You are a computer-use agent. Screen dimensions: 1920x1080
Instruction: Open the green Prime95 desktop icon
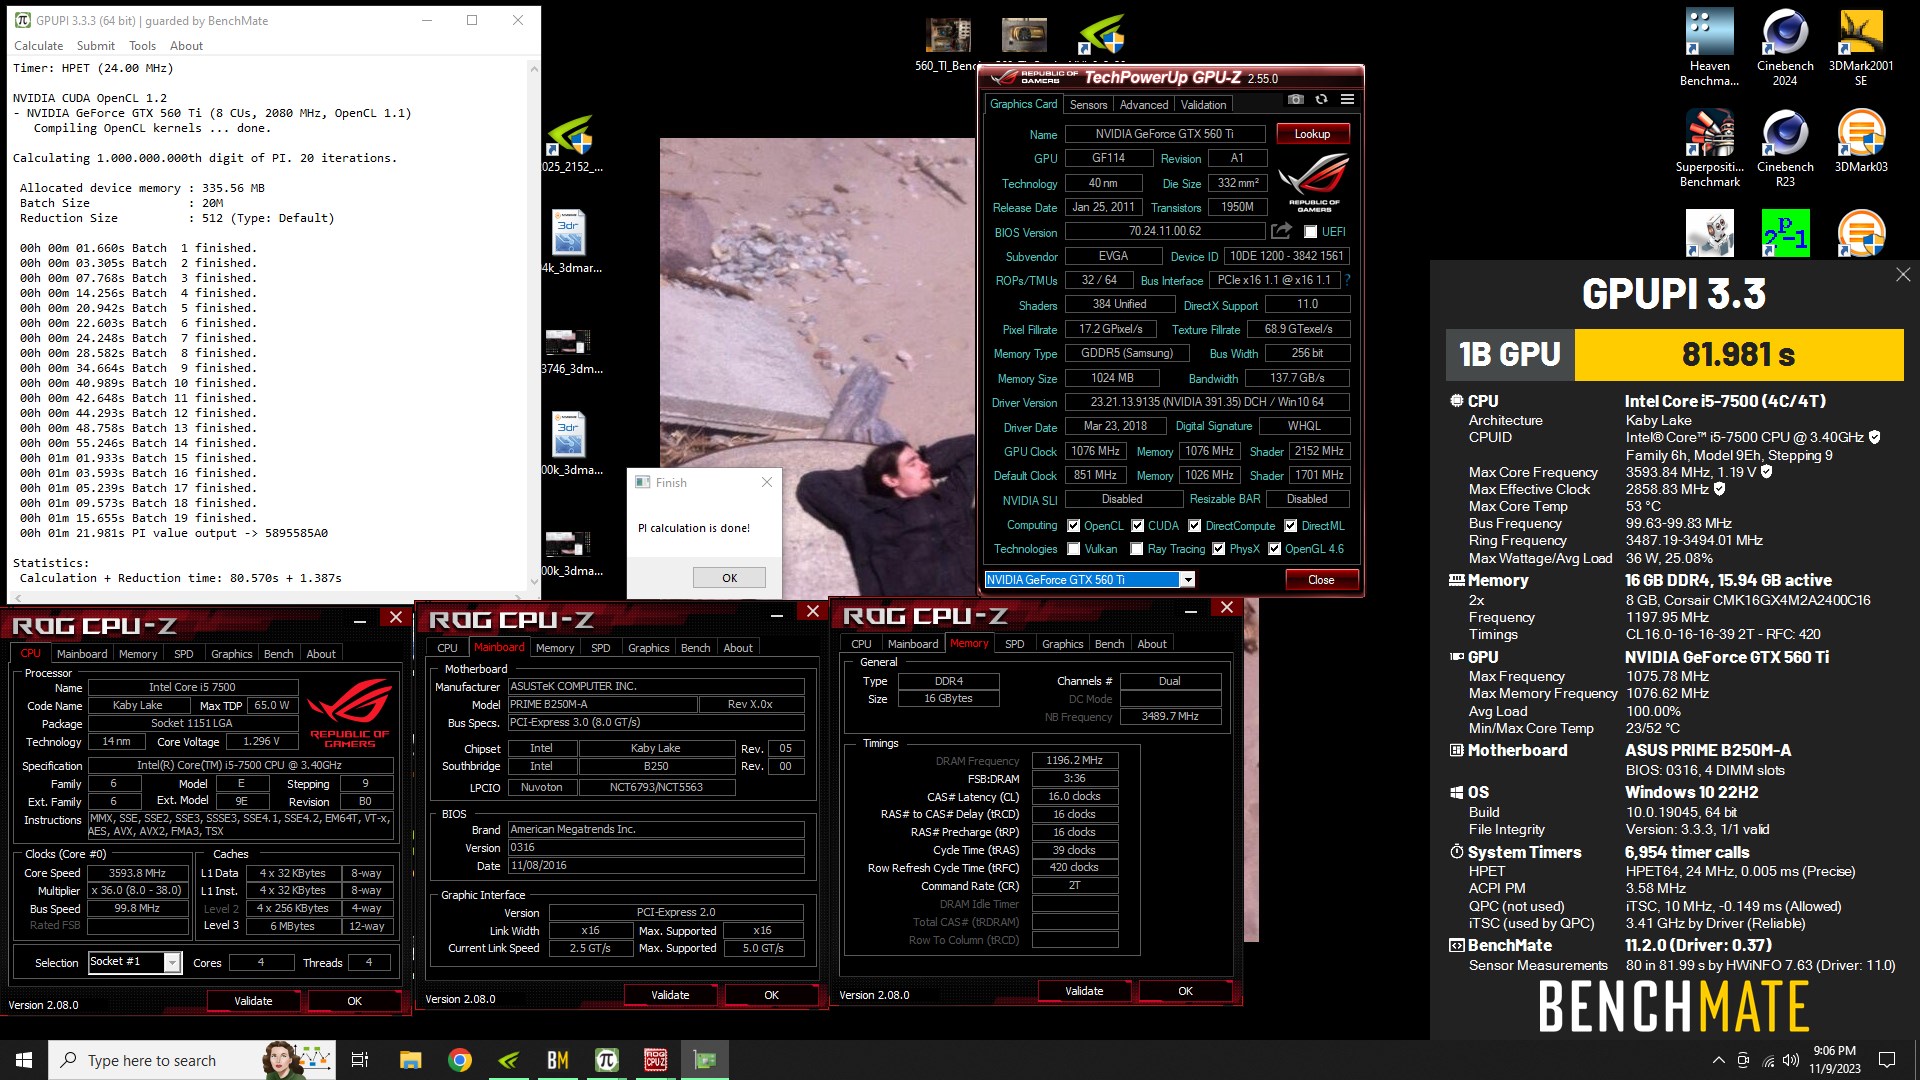point(1785,233)
